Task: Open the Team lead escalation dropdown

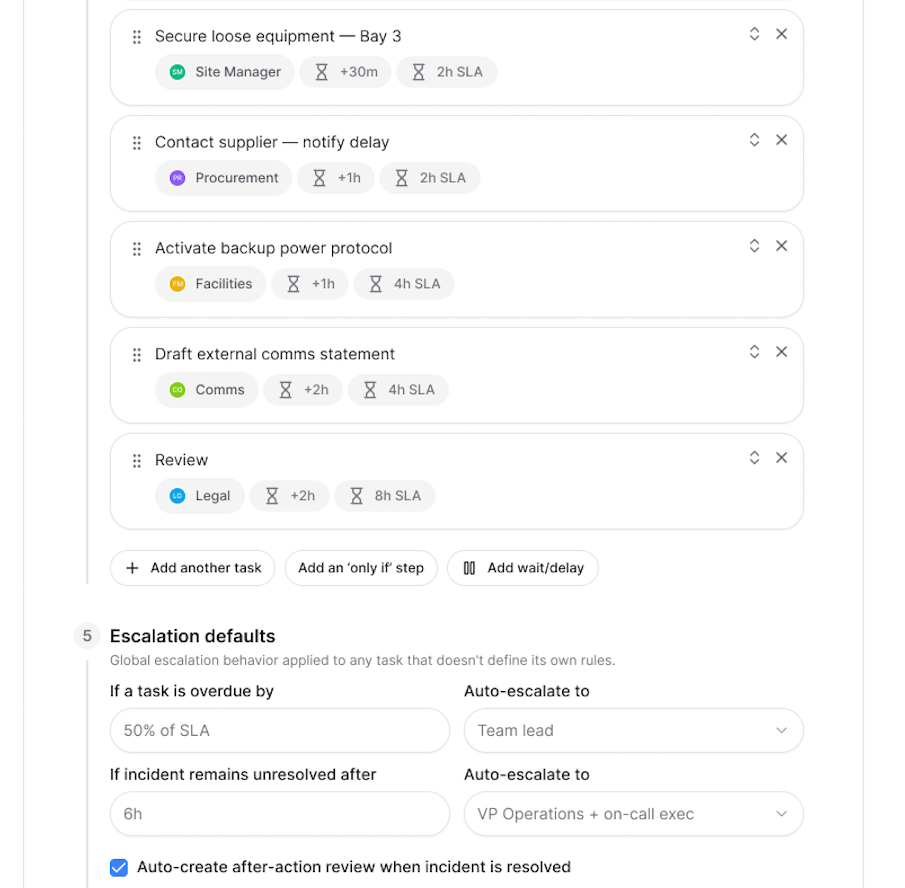Action: [634, 730]
